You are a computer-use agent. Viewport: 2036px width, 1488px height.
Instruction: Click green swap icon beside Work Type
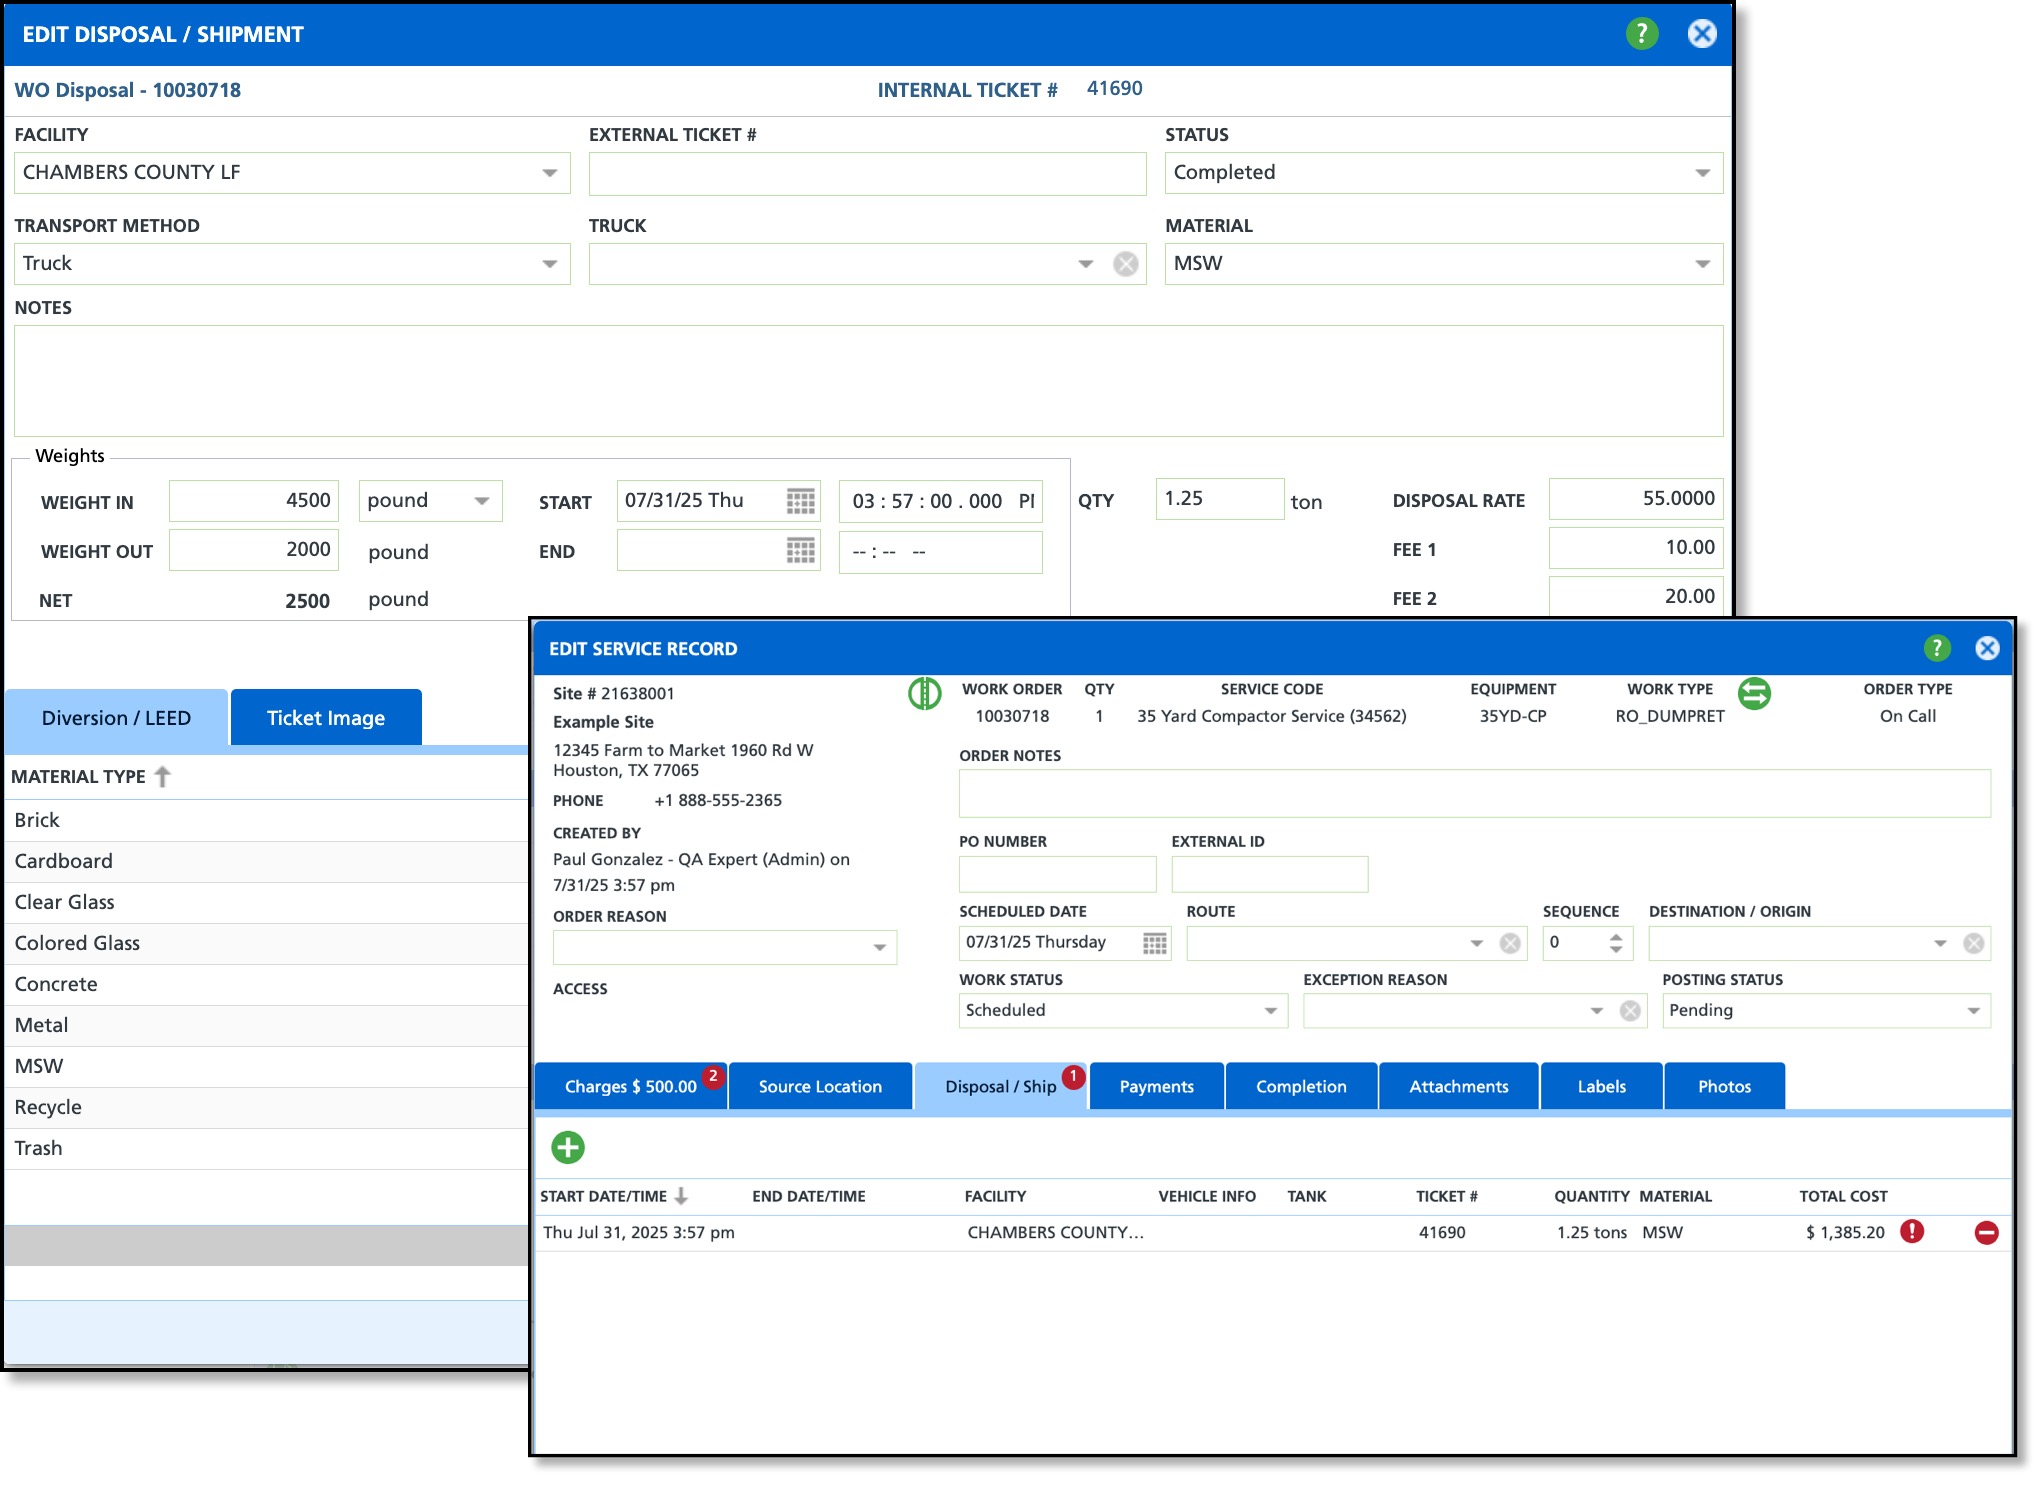(x=1754, y=693)
